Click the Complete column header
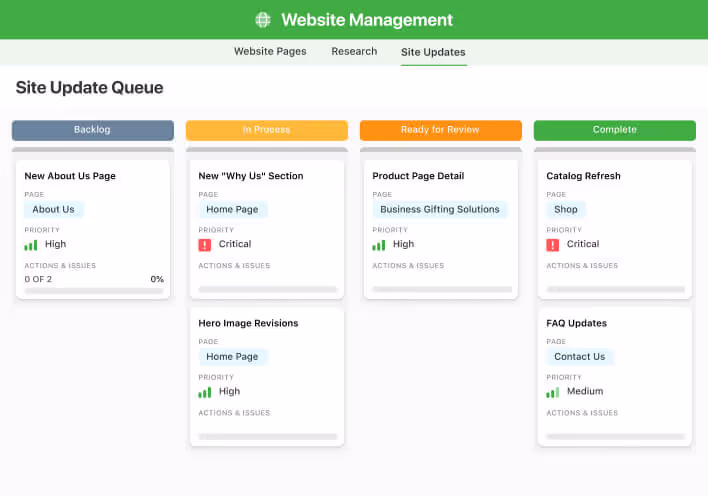The width and height of the screenshot is (708, 496). coord(614,130)
